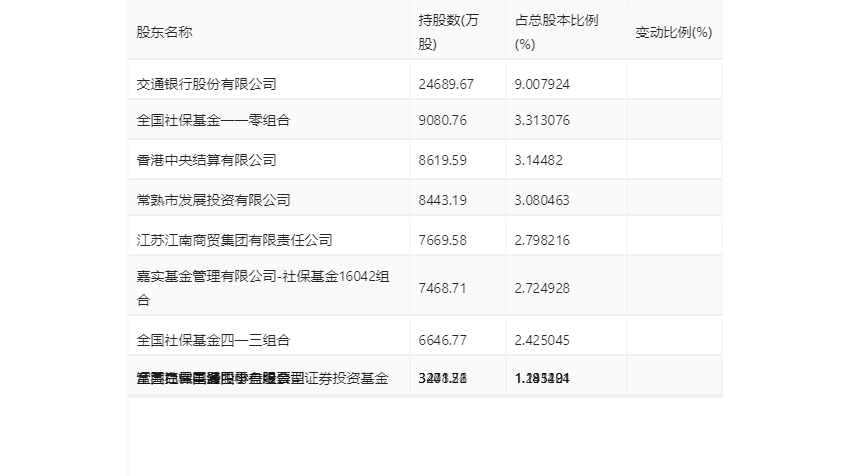
Task: Click the 持股数(万股) column header
Action: [448, 32]
